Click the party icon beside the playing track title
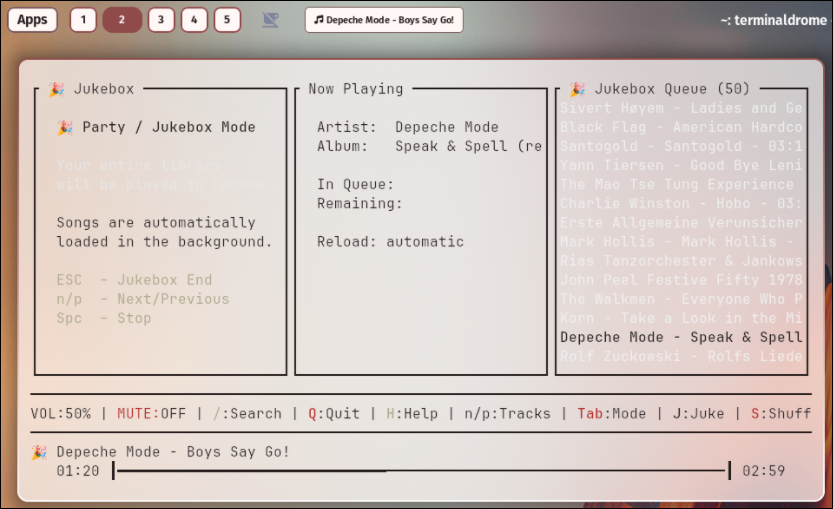Viewport: 833px width, 509px height. point(39,452)
